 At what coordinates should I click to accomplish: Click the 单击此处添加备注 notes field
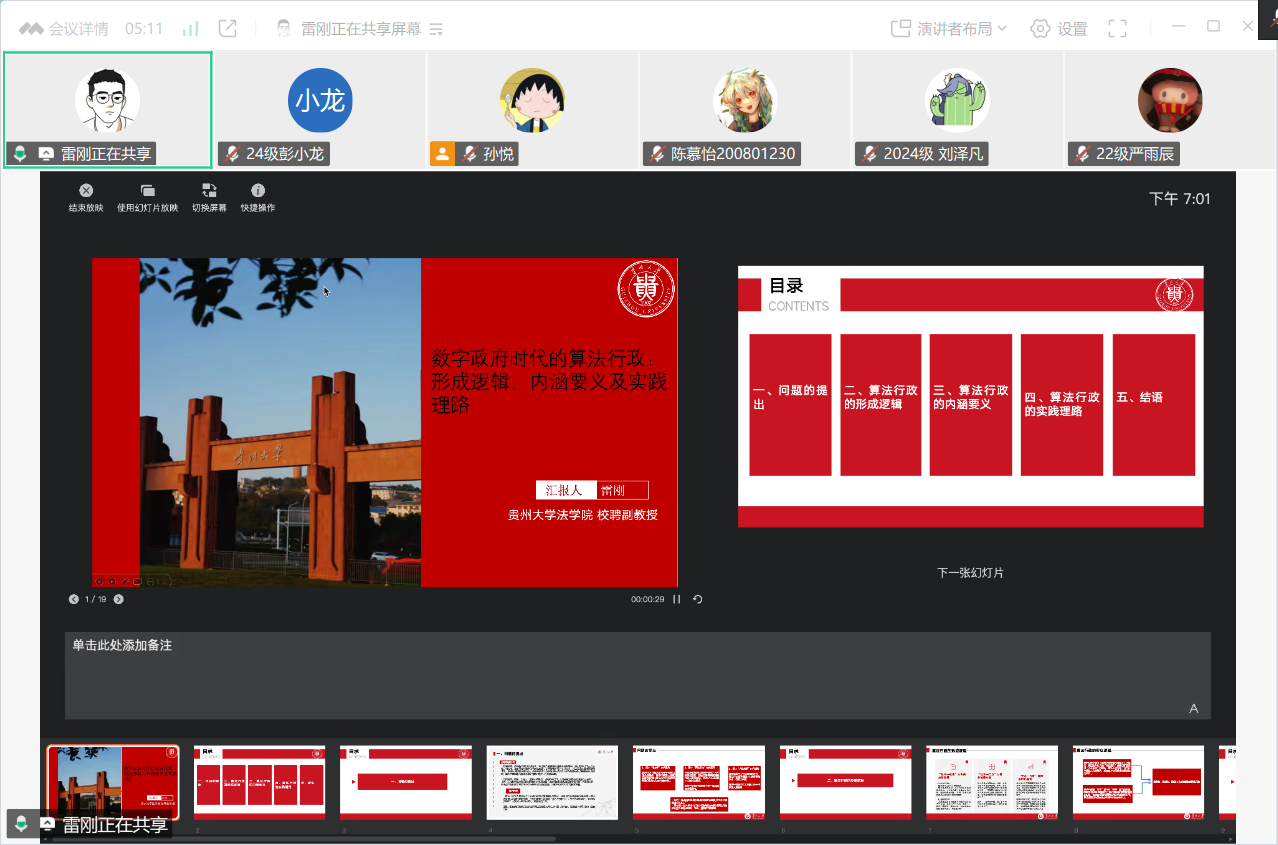(637, 675)
